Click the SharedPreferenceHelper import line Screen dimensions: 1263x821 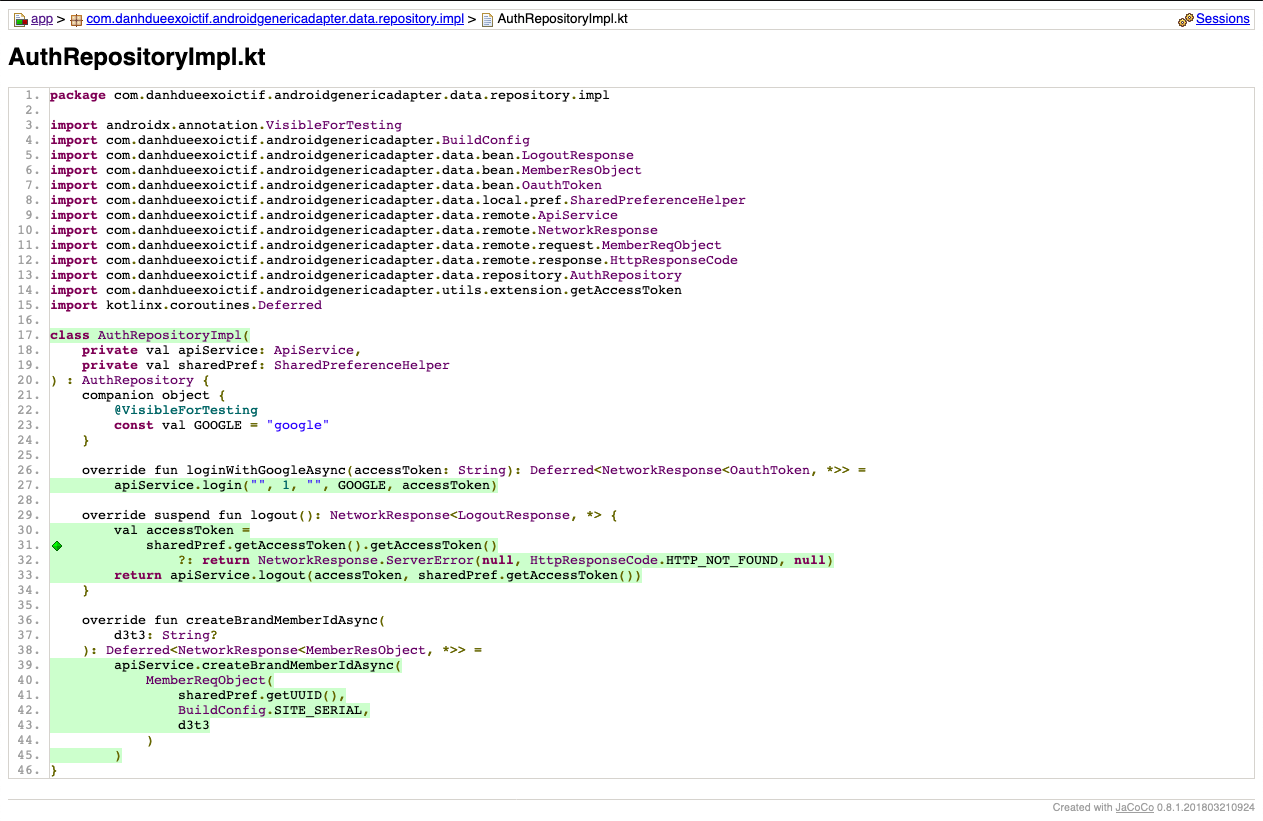[398, 201]
